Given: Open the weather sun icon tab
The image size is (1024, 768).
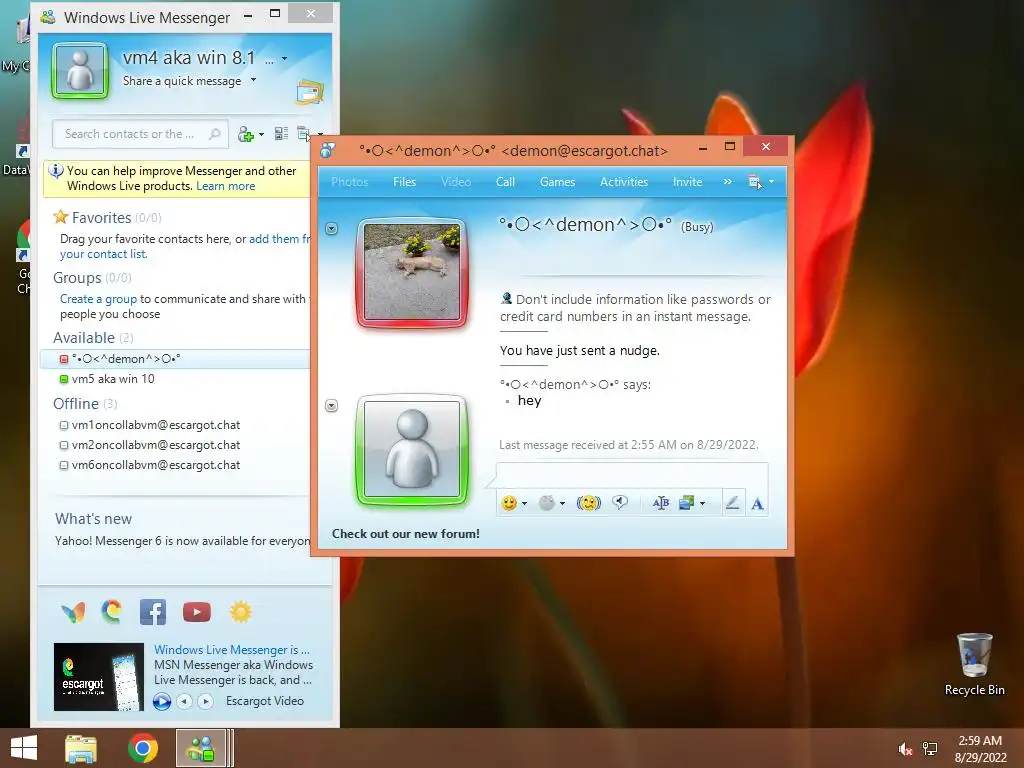Looking at the screenshot, I should 240,612.
